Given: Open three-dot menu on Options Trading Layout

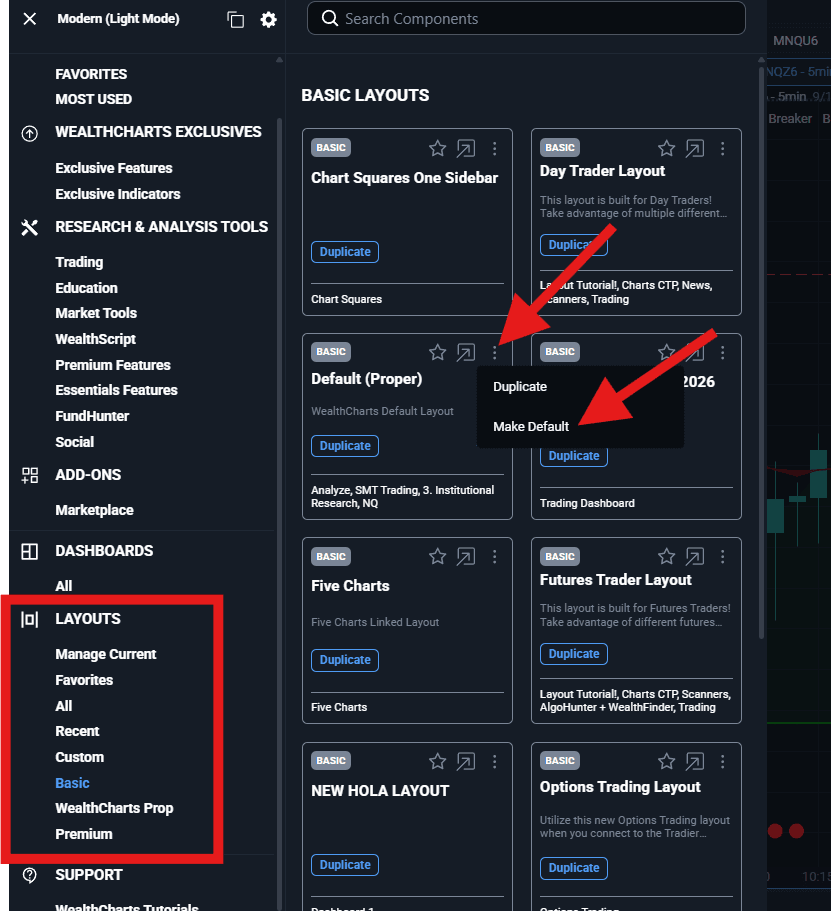Looking at the screenshot, I should click(x=723, y=761).
